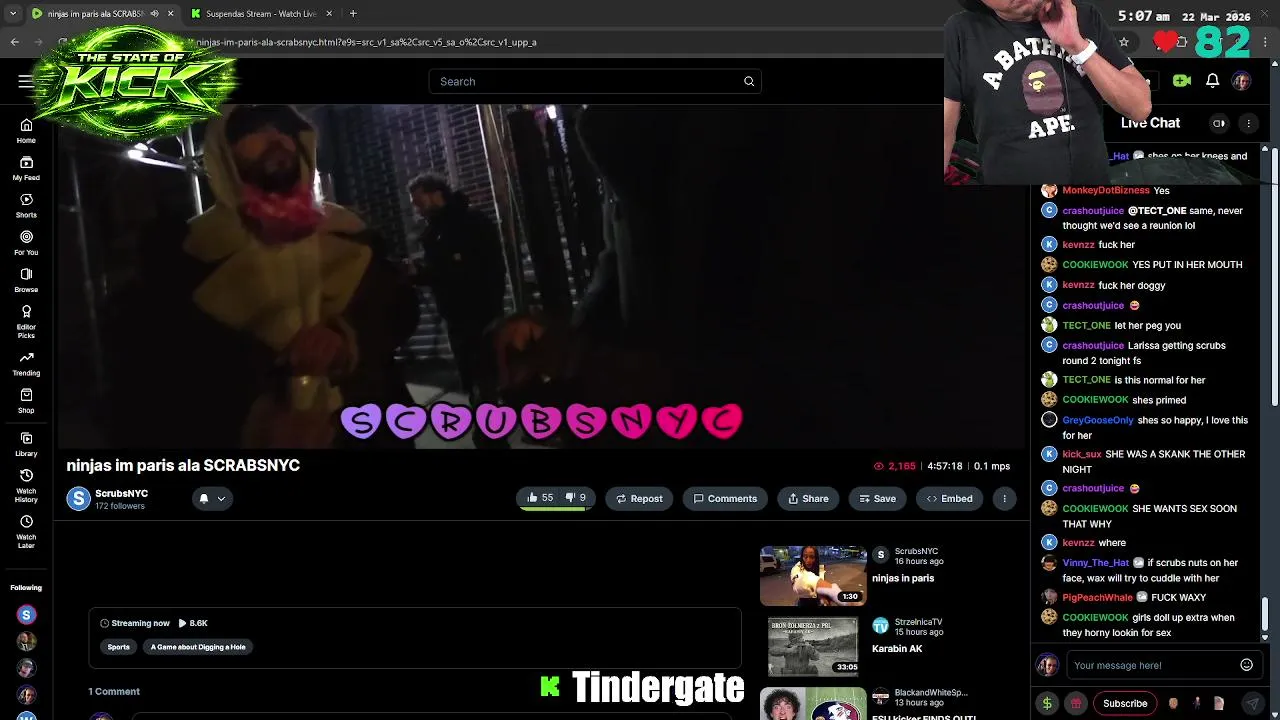Save the video to a playlist
Screen dimensions: 1280x720
pyautogui.click(x=877, y=498)
